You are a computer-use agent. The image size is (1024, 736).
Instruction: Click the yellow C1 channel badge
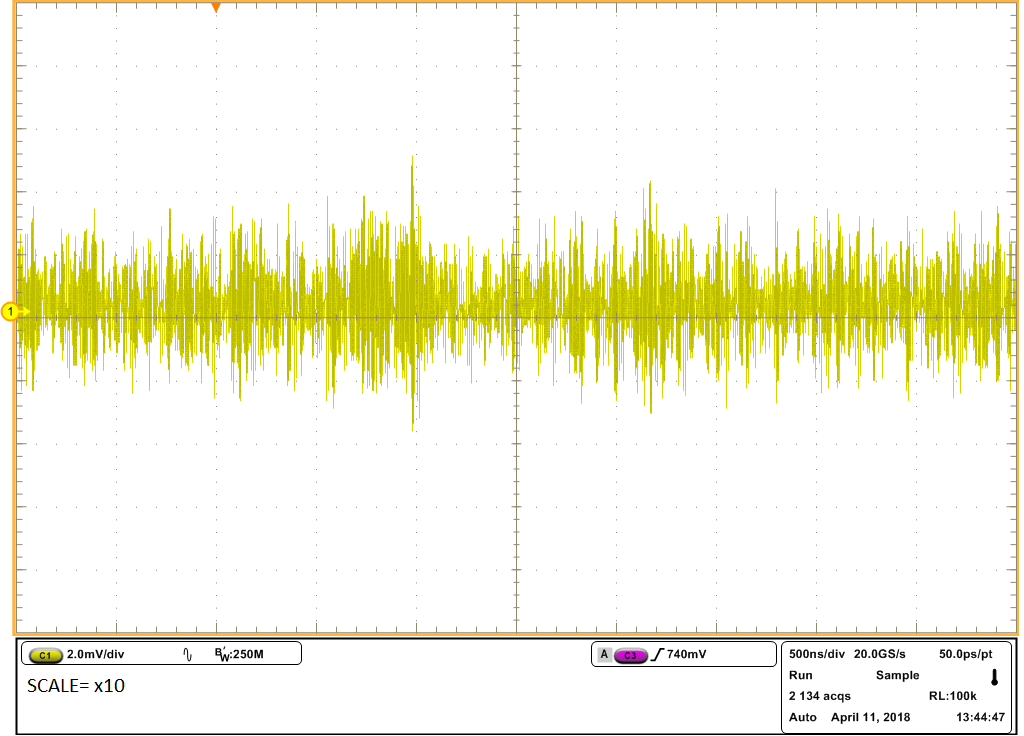pyautogui.click(x=46, y=655)
